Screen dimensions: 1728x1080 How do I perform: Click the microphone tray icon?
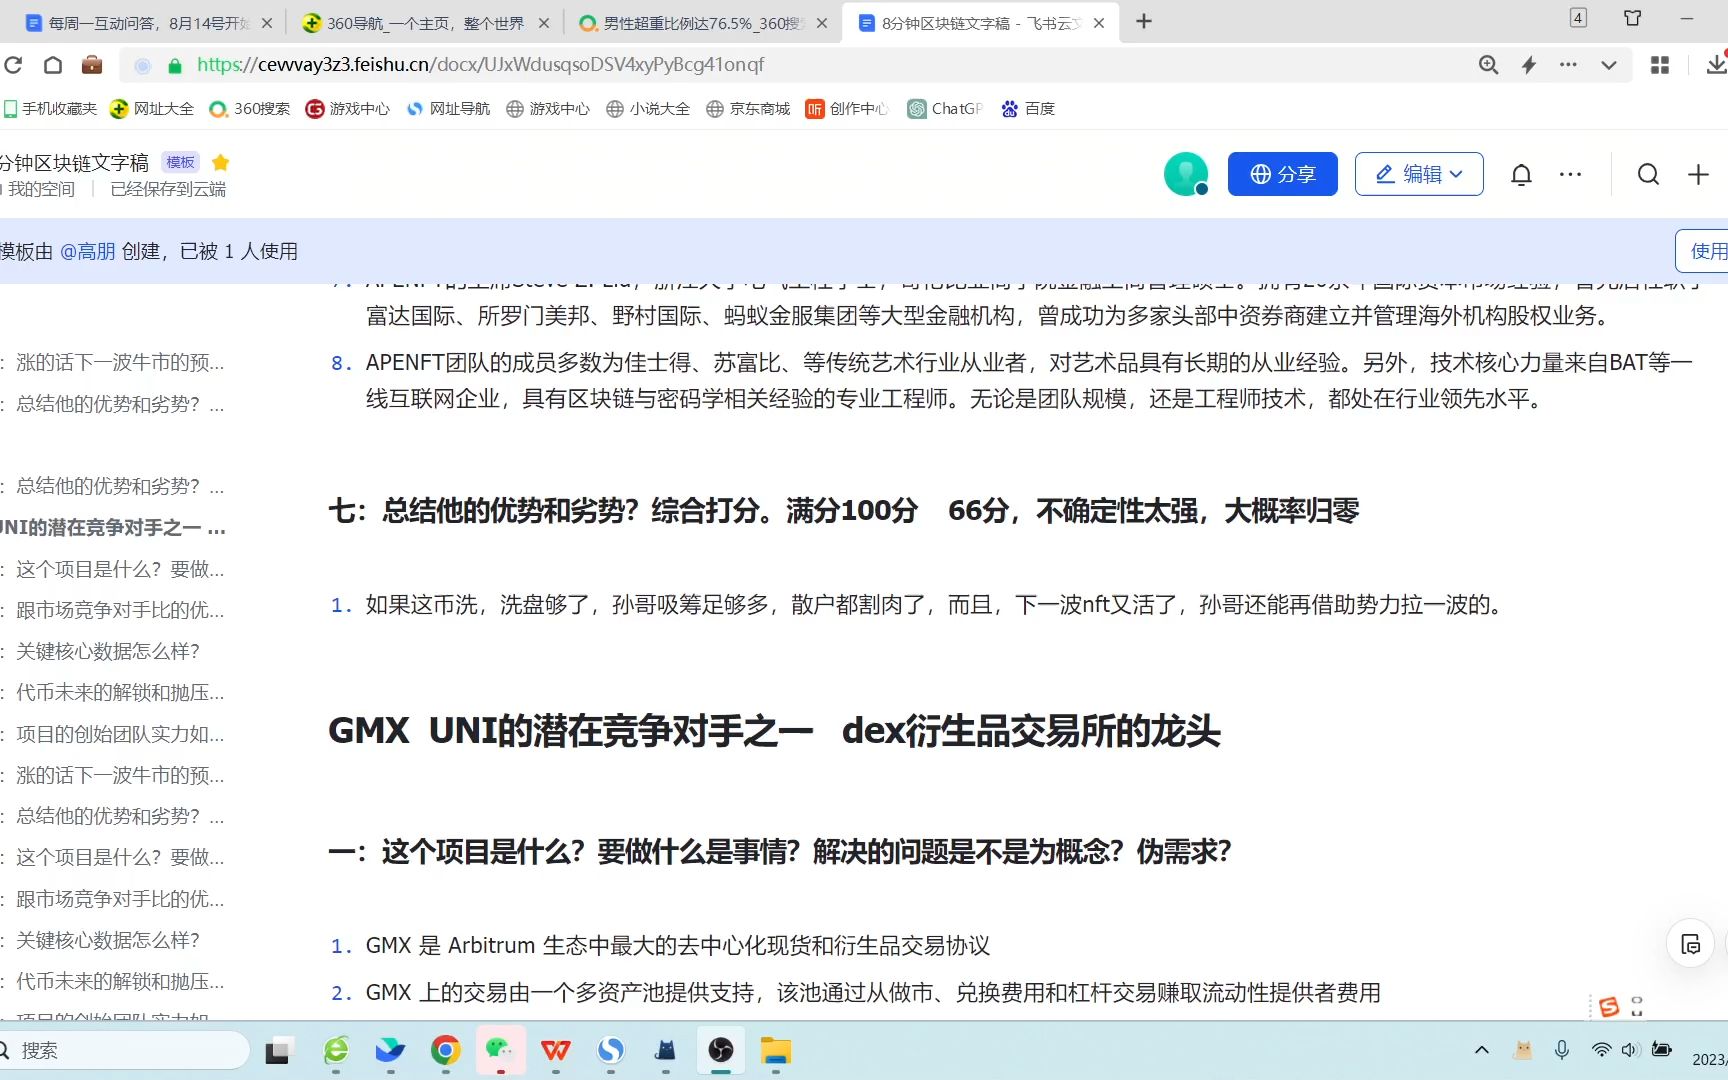click(1562, 1050)
